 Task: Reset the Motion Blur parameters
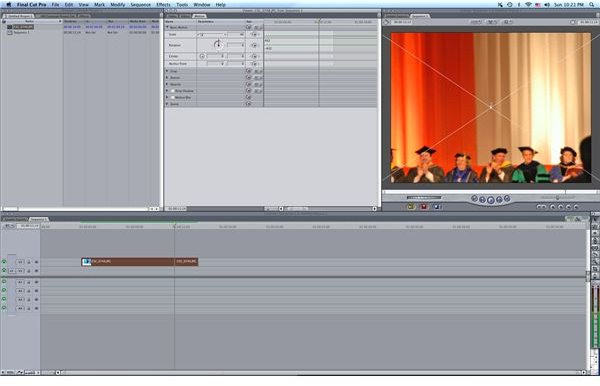[249, 97]
